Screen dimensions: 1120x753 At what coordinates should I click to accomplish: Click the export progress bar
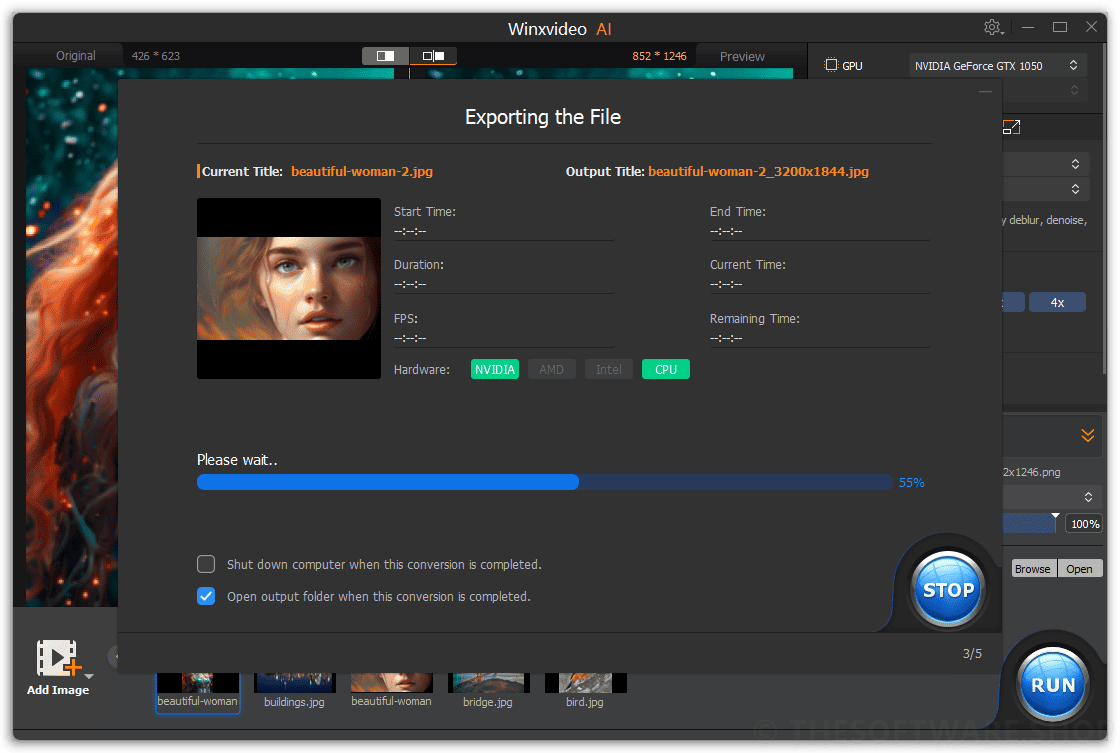544,482
